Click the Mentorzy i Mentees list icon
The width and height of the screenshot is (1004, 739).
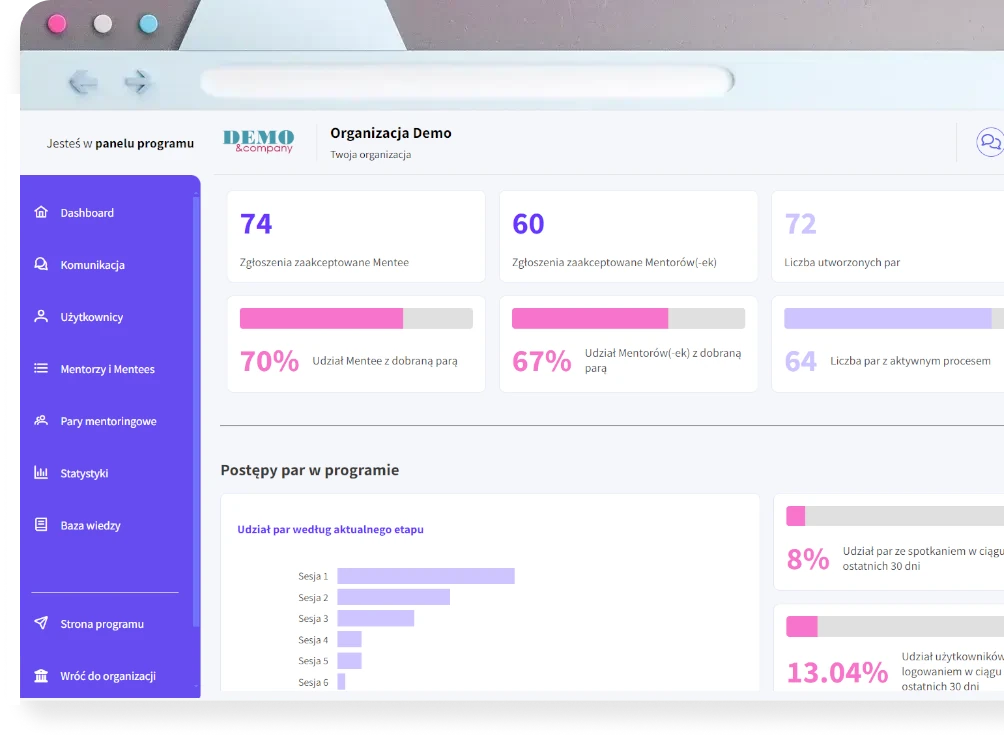(41, 368)
